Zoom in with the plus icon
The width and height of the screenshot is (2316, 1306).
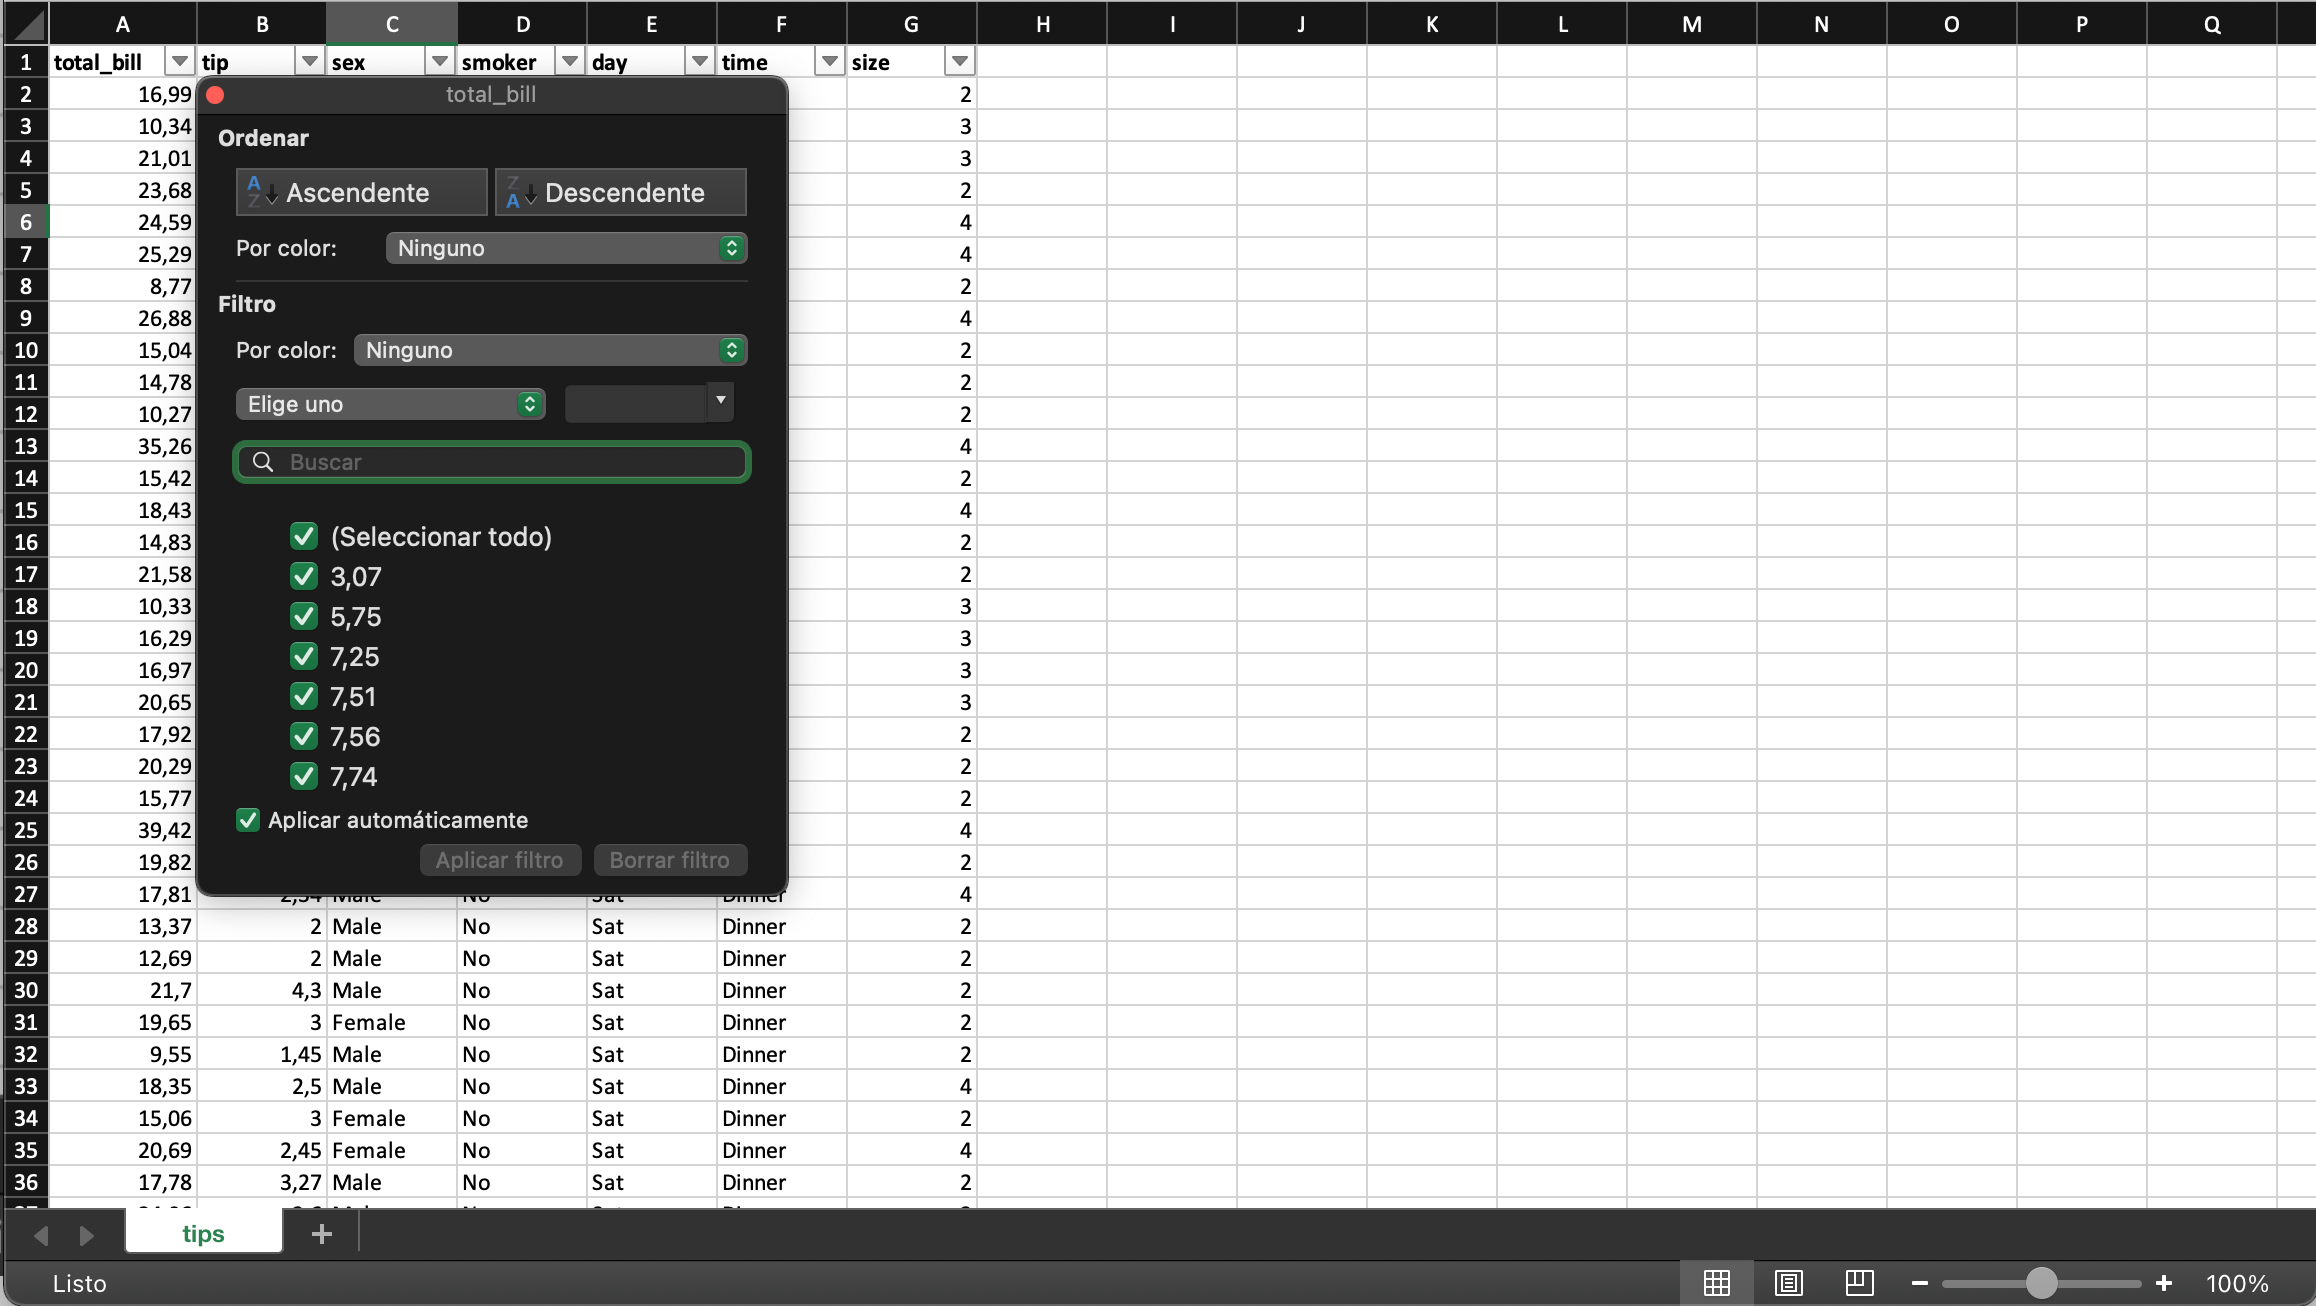point(2164,1283)
